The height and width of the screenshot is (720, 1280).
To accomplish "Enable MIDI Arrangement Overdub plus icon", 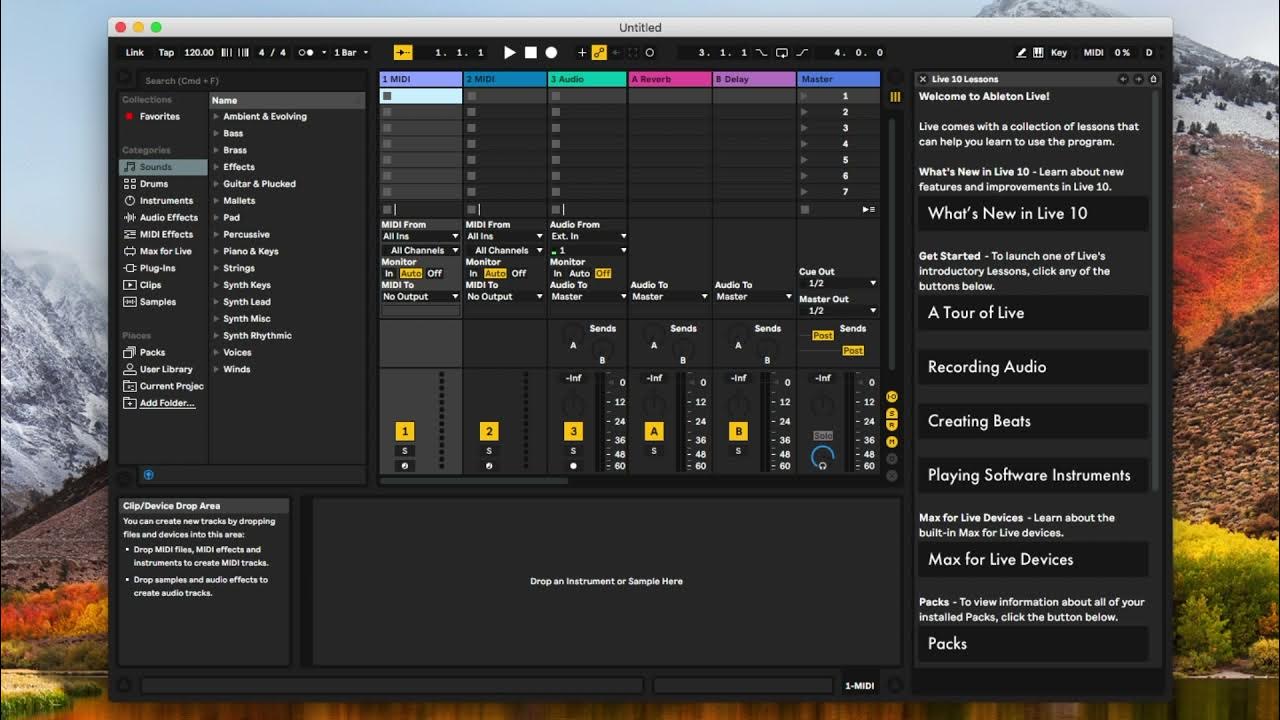I will point(582,52).
